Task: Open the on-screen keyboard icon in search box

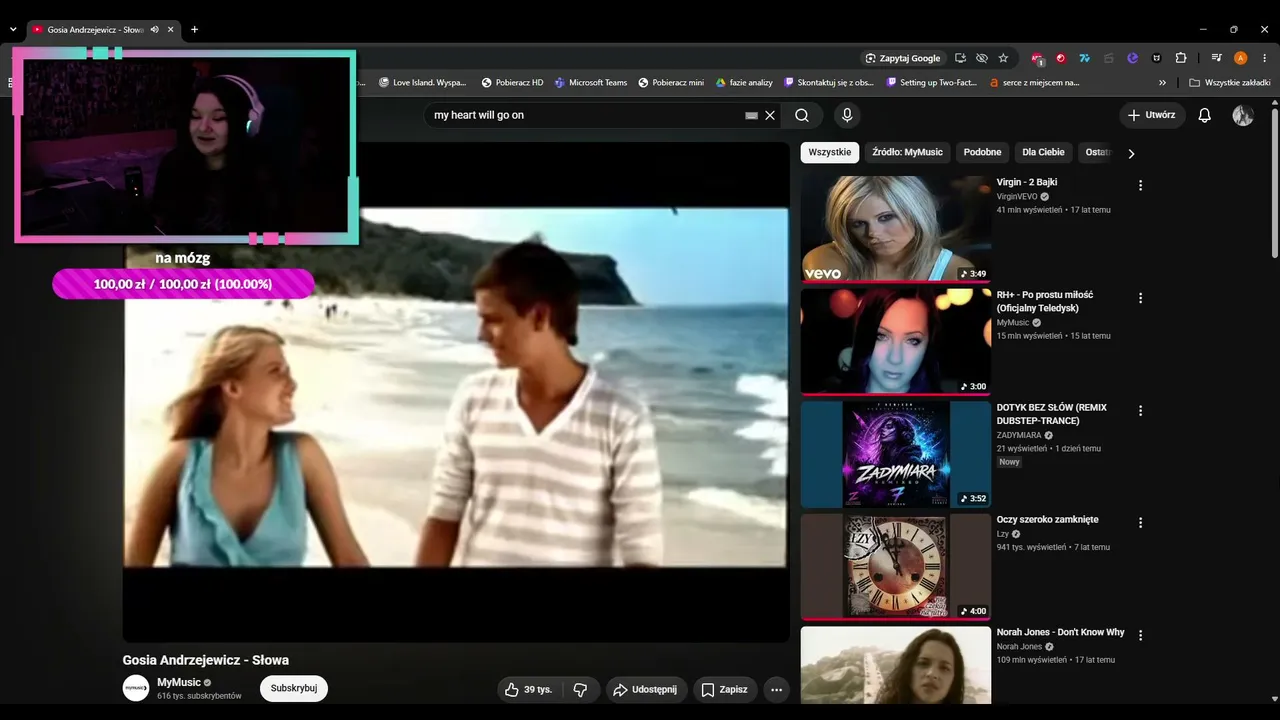Action: pos(752,115)
